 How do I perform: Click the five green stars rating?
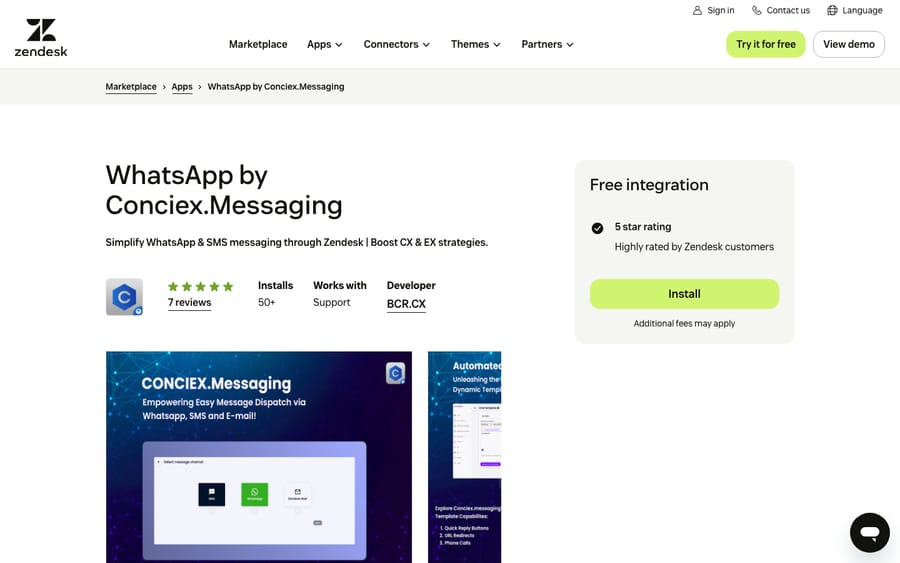pyautogui.click(x=200, y=286)
